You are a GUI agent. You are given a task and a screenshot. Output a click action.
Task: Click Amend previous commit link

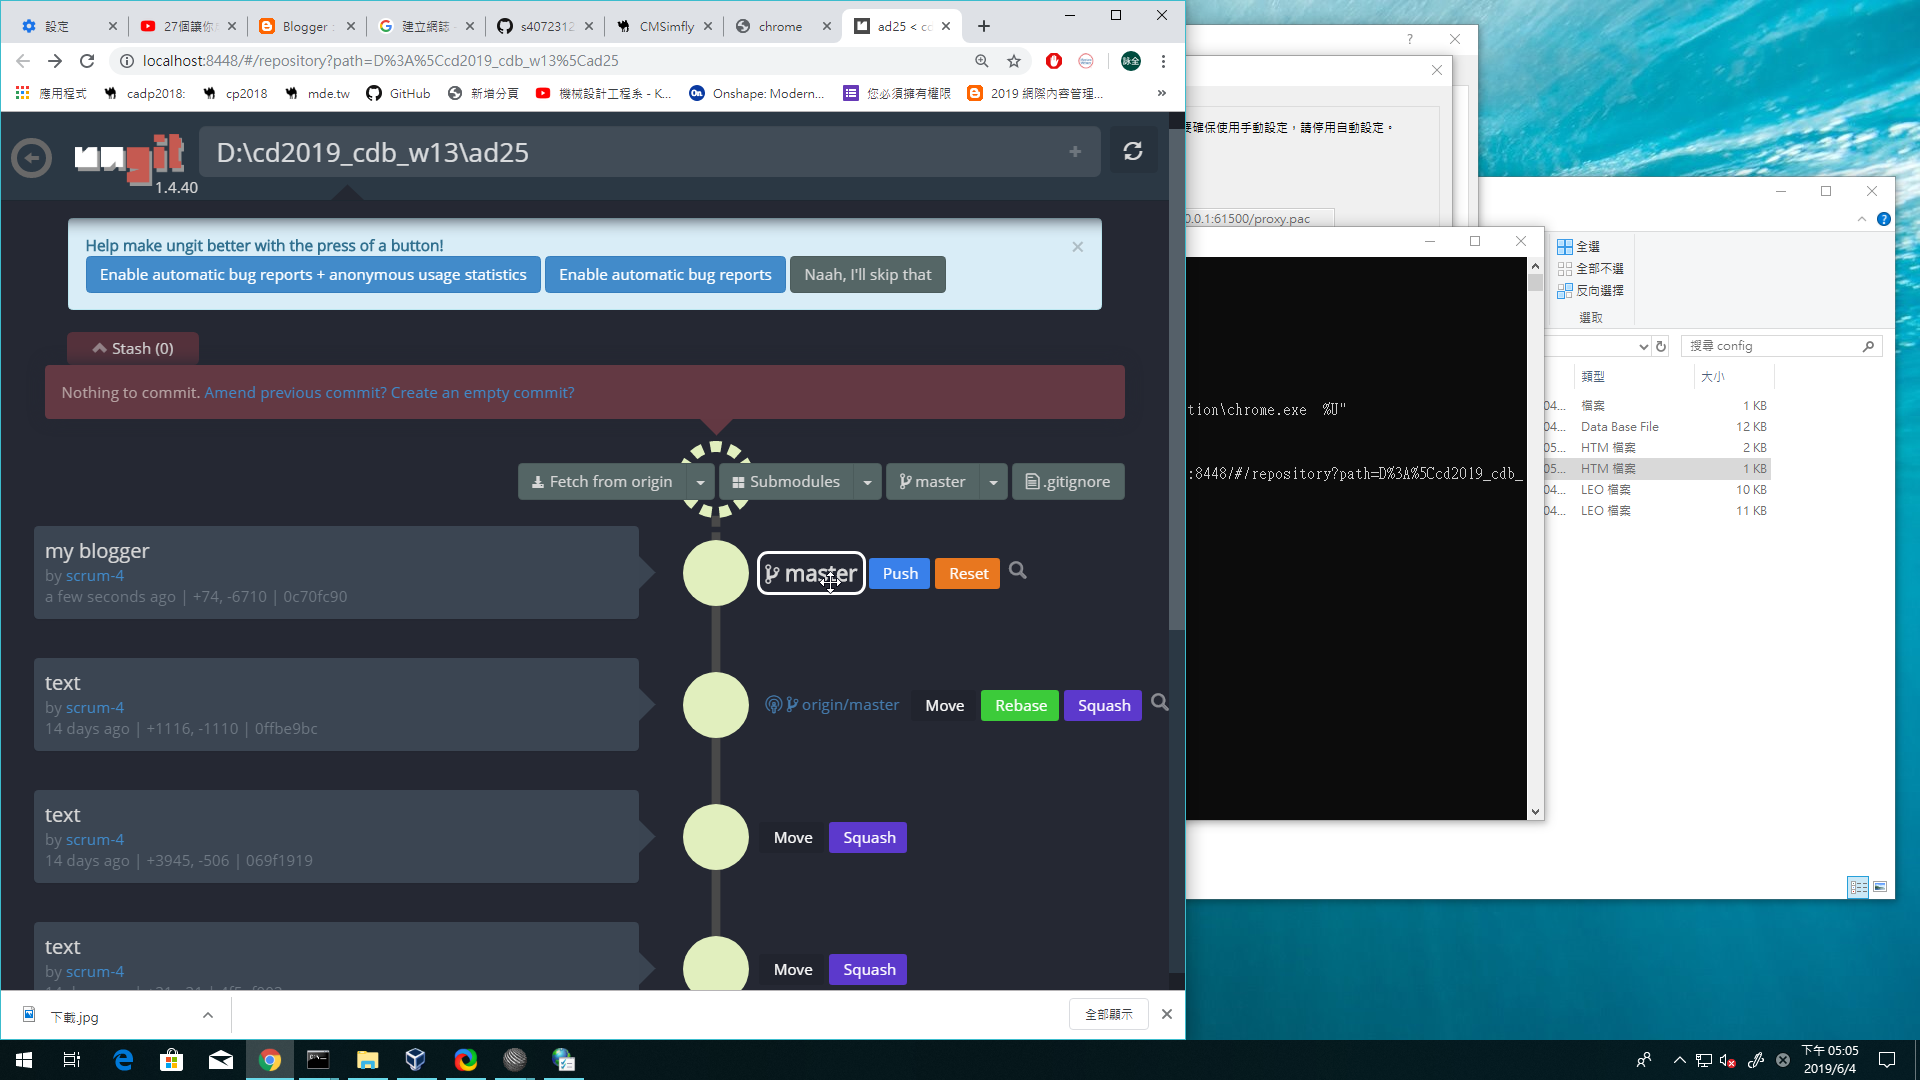point(295,392)
